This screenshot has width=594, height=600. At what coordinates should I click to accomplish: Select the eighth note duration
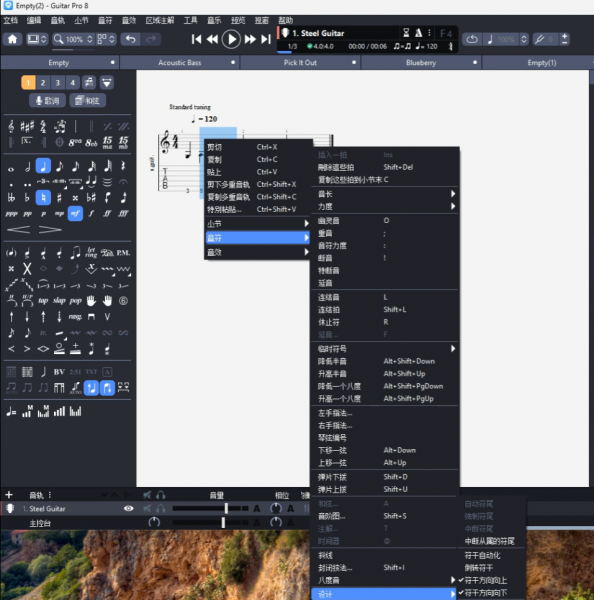pyautogui.click(x=59, y=166)
